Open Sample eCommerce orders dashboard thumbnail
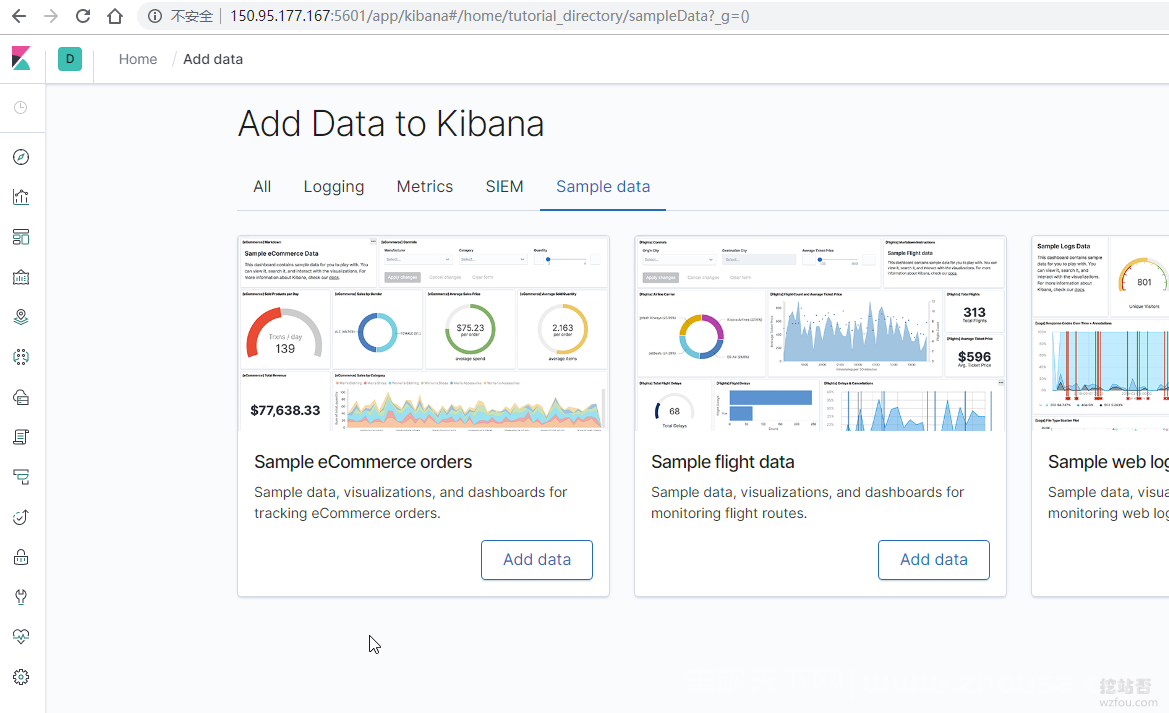 pyautogui.click(x=423, y=333)
